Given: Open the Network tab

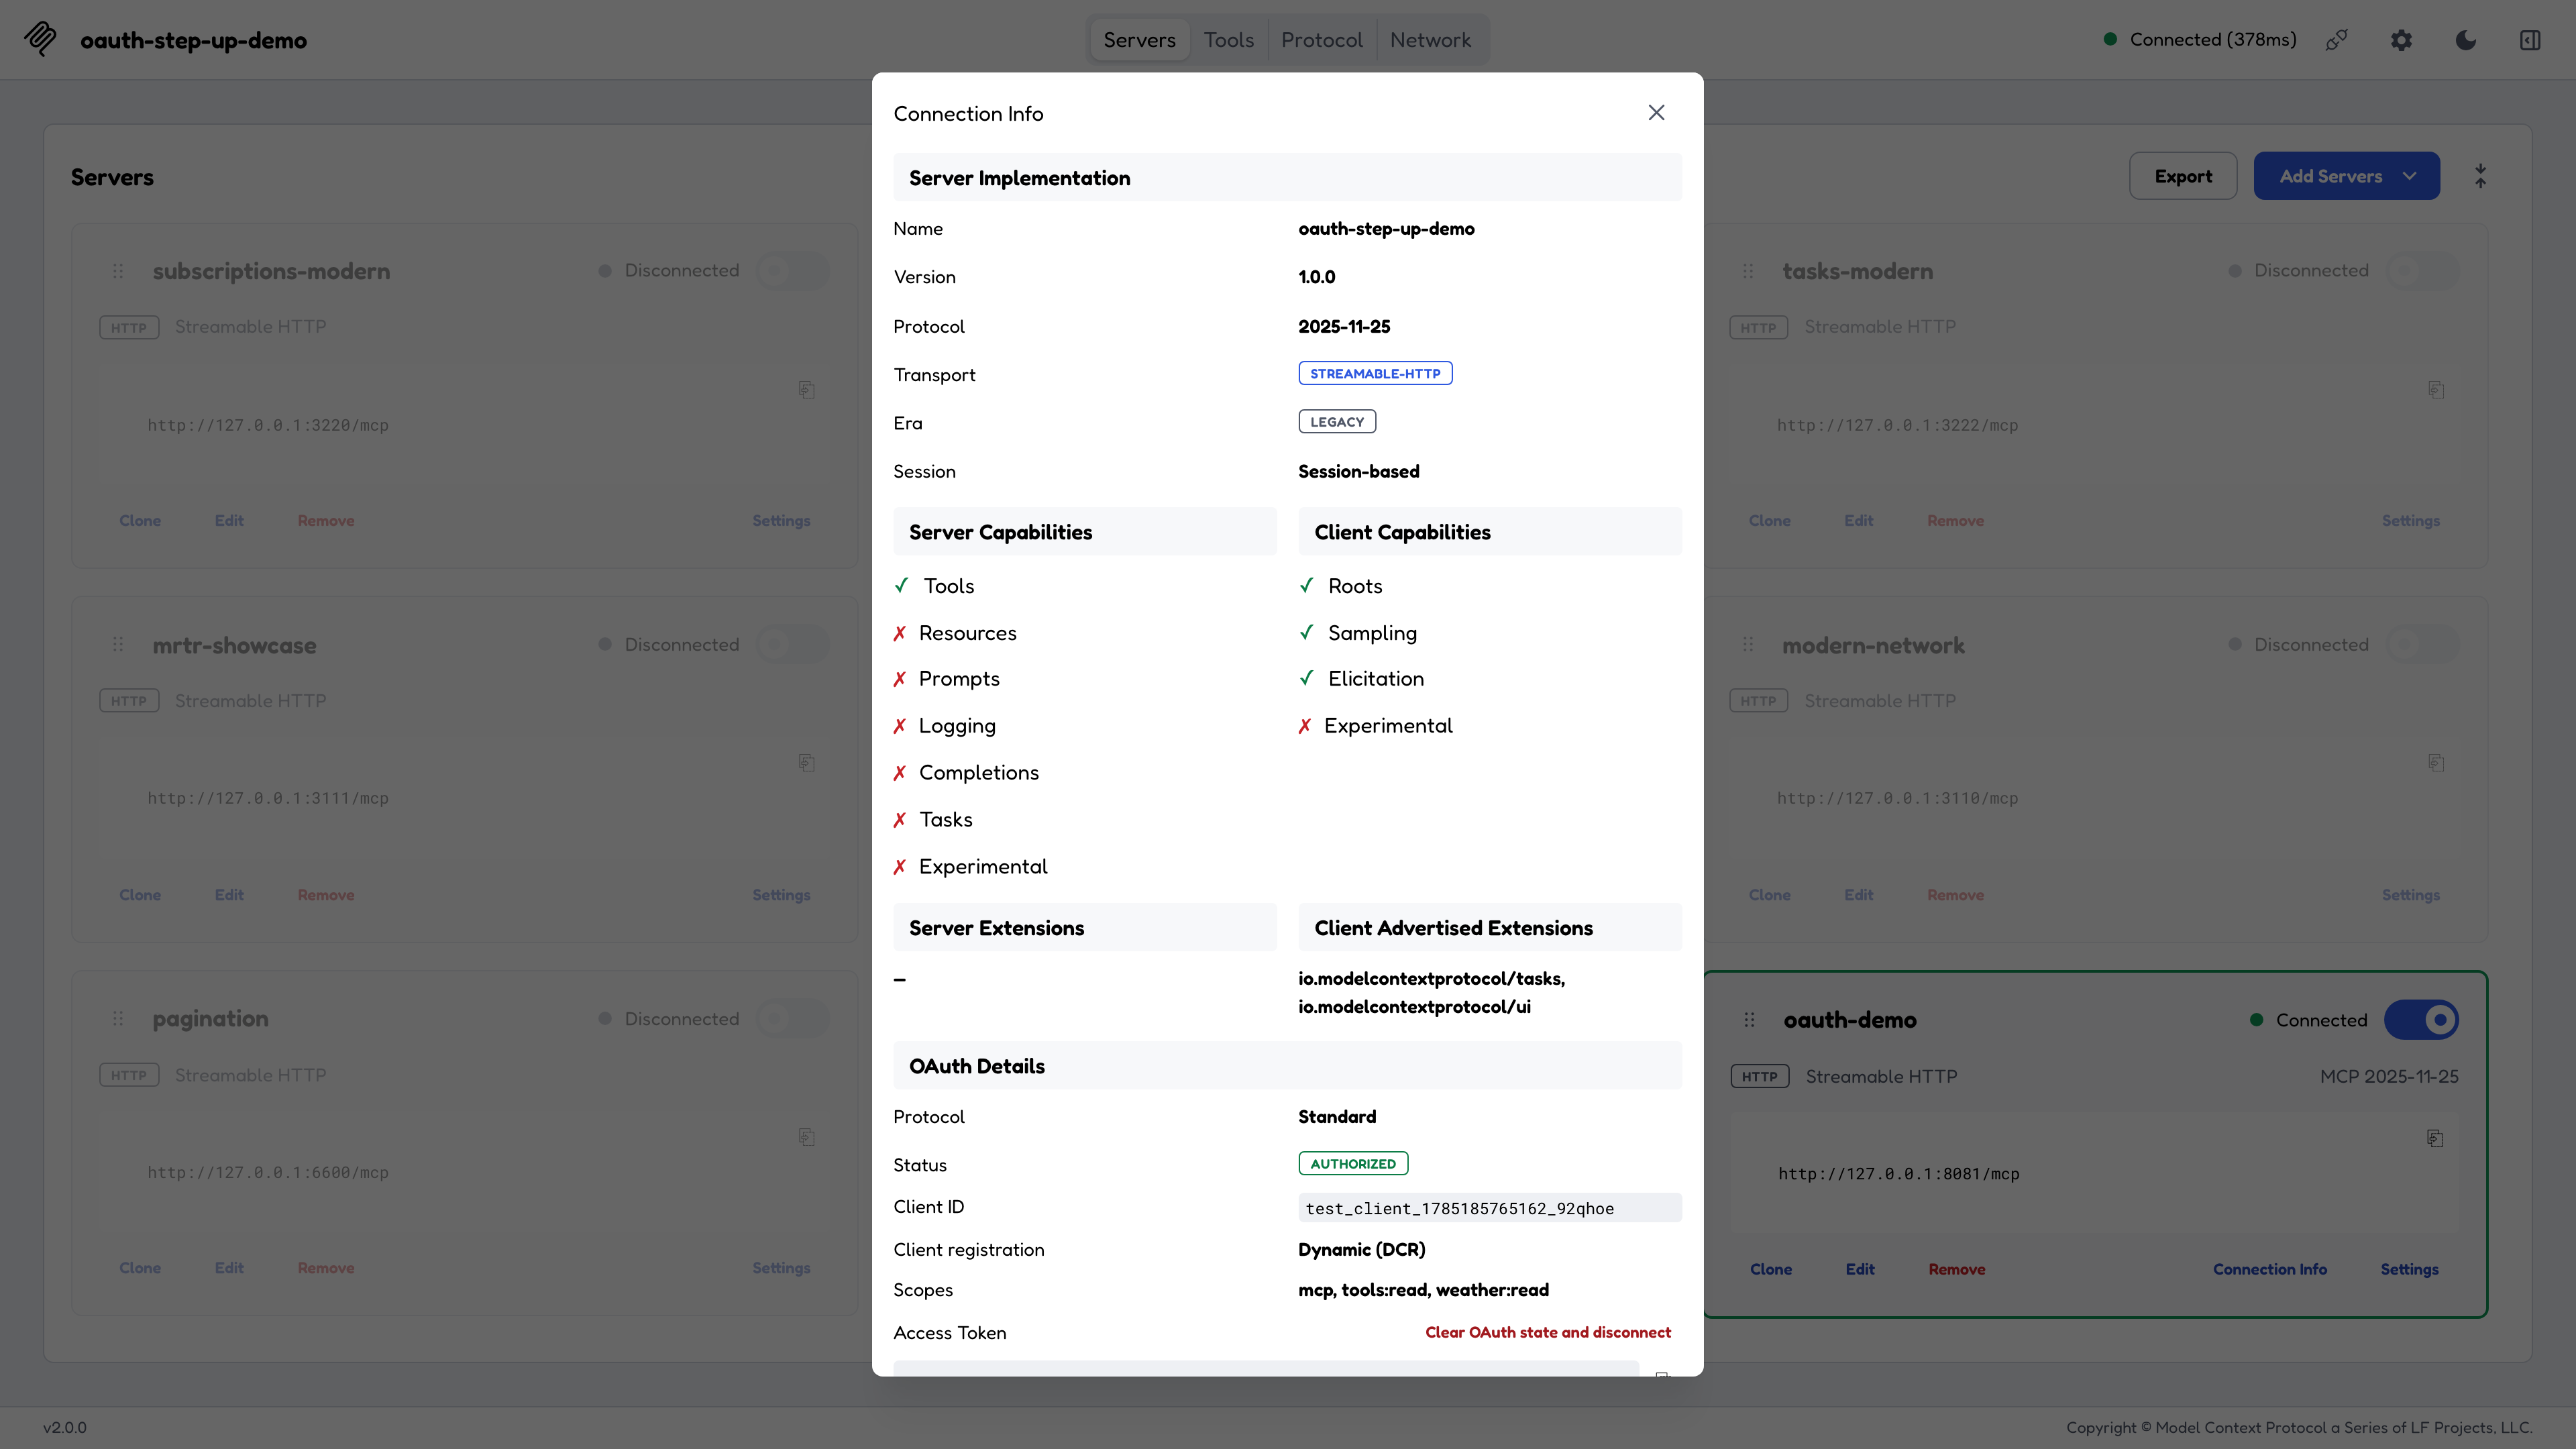Looking at the screenshot, I should coord(1430,40).
